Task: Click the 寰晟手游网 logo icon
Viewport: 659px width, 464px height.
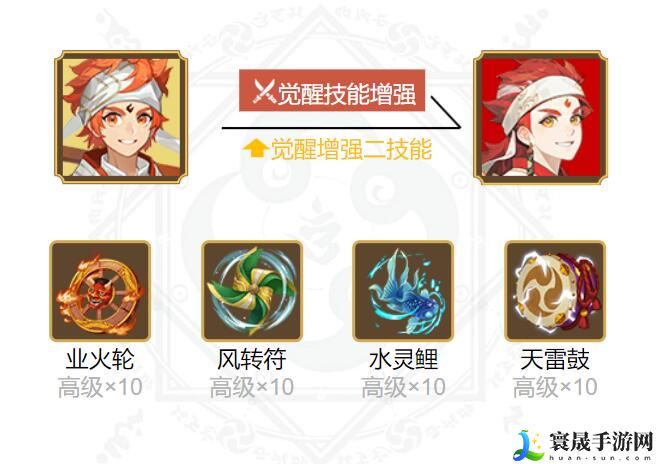Action: (x=529, y=445)
